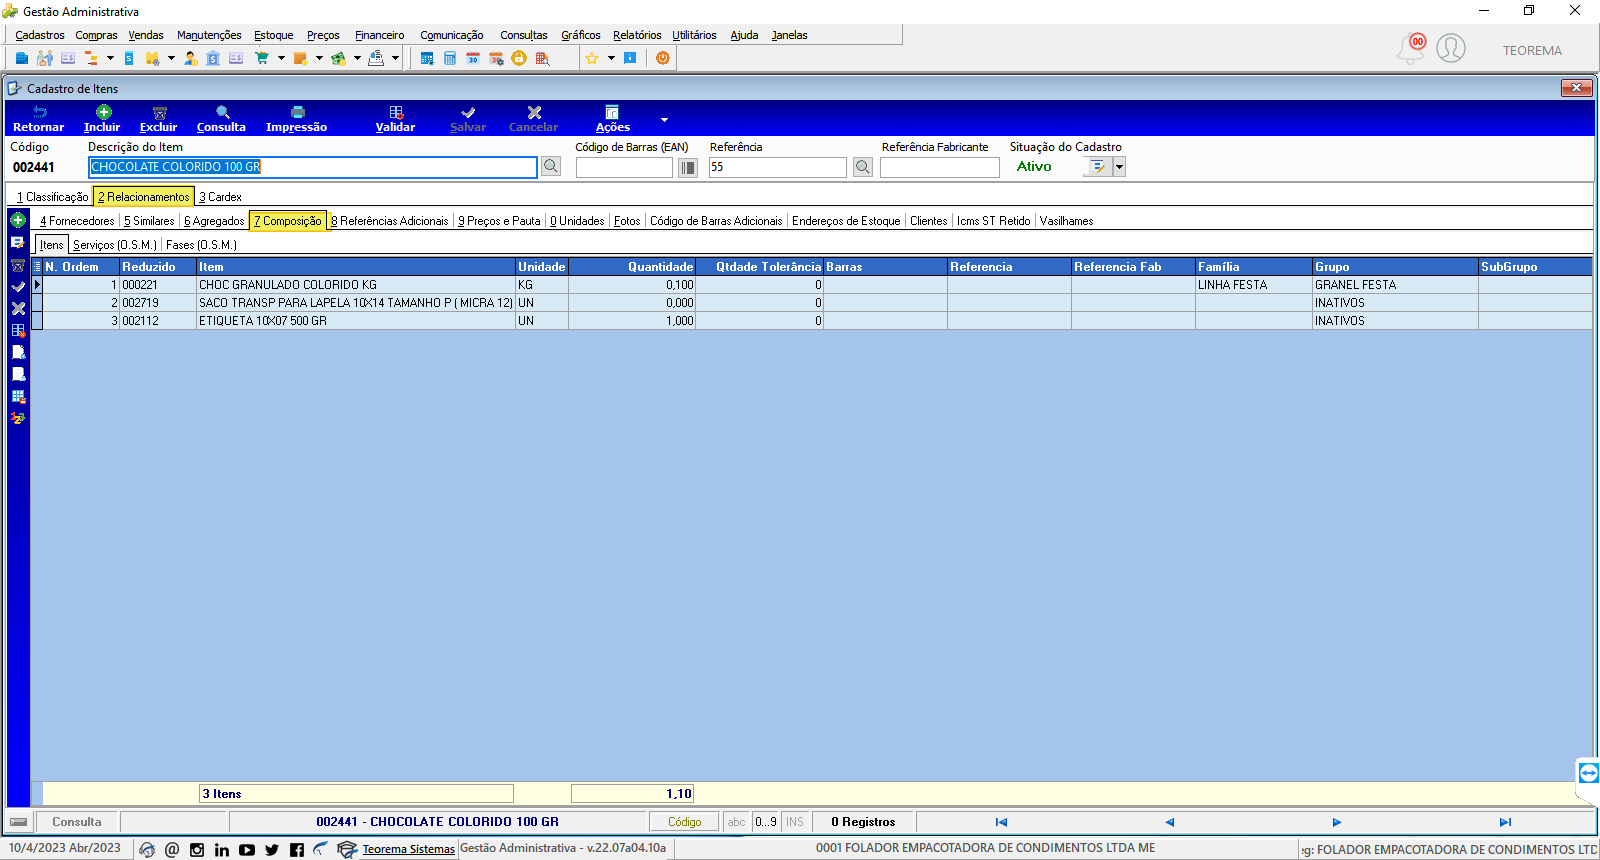Click the shopping cart toolbar icon
Image resolution: width=1600 pixels, height=860 pixels.
262,58
